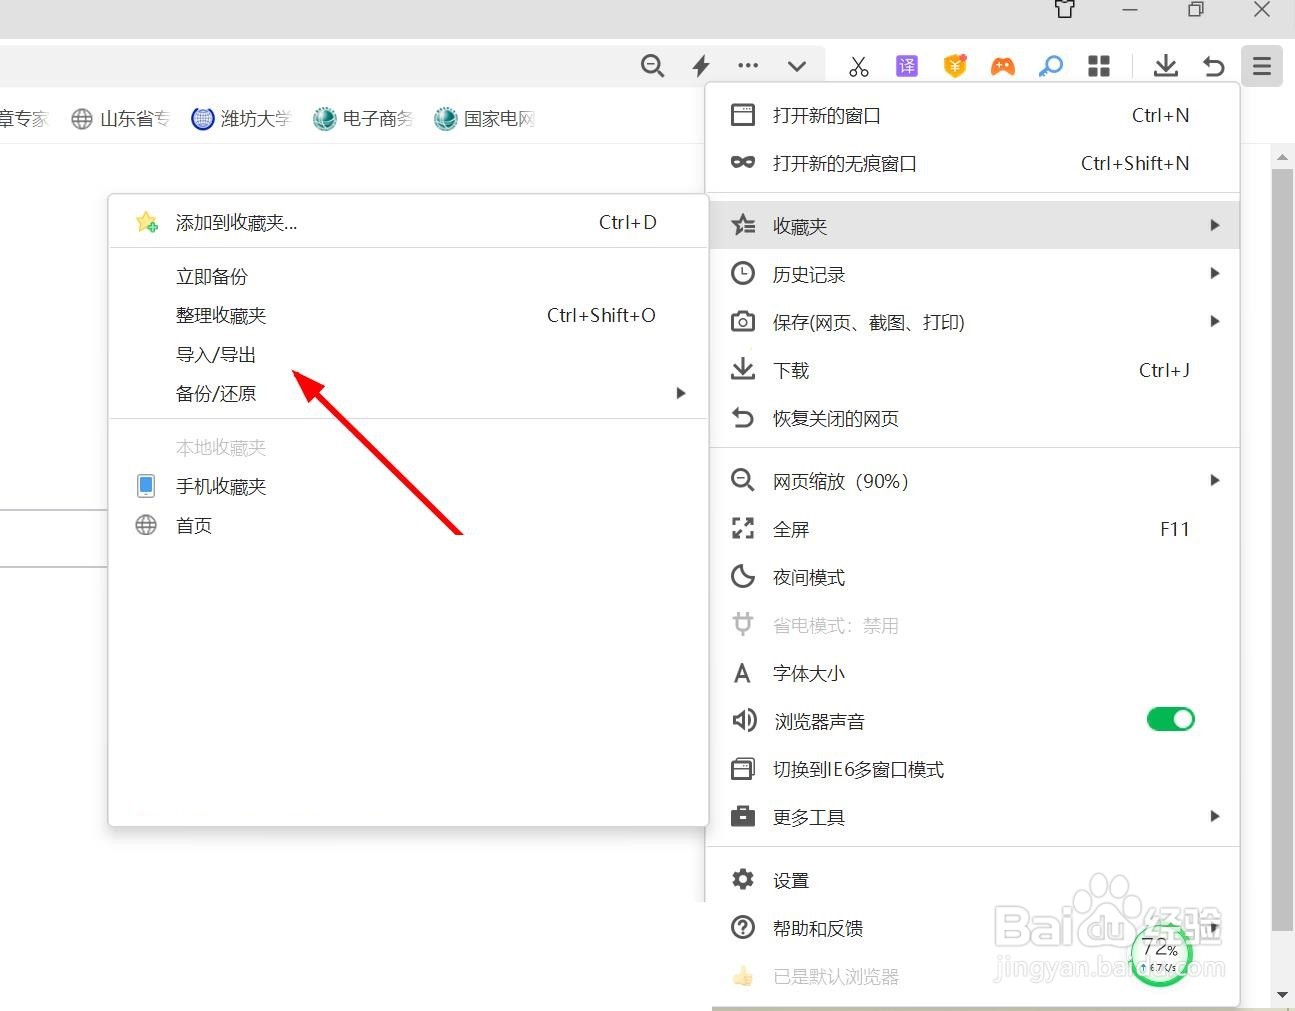Activate the lightning acceleration icon
Viewport: 1295px width, 1011px height.
pos(700,66)
